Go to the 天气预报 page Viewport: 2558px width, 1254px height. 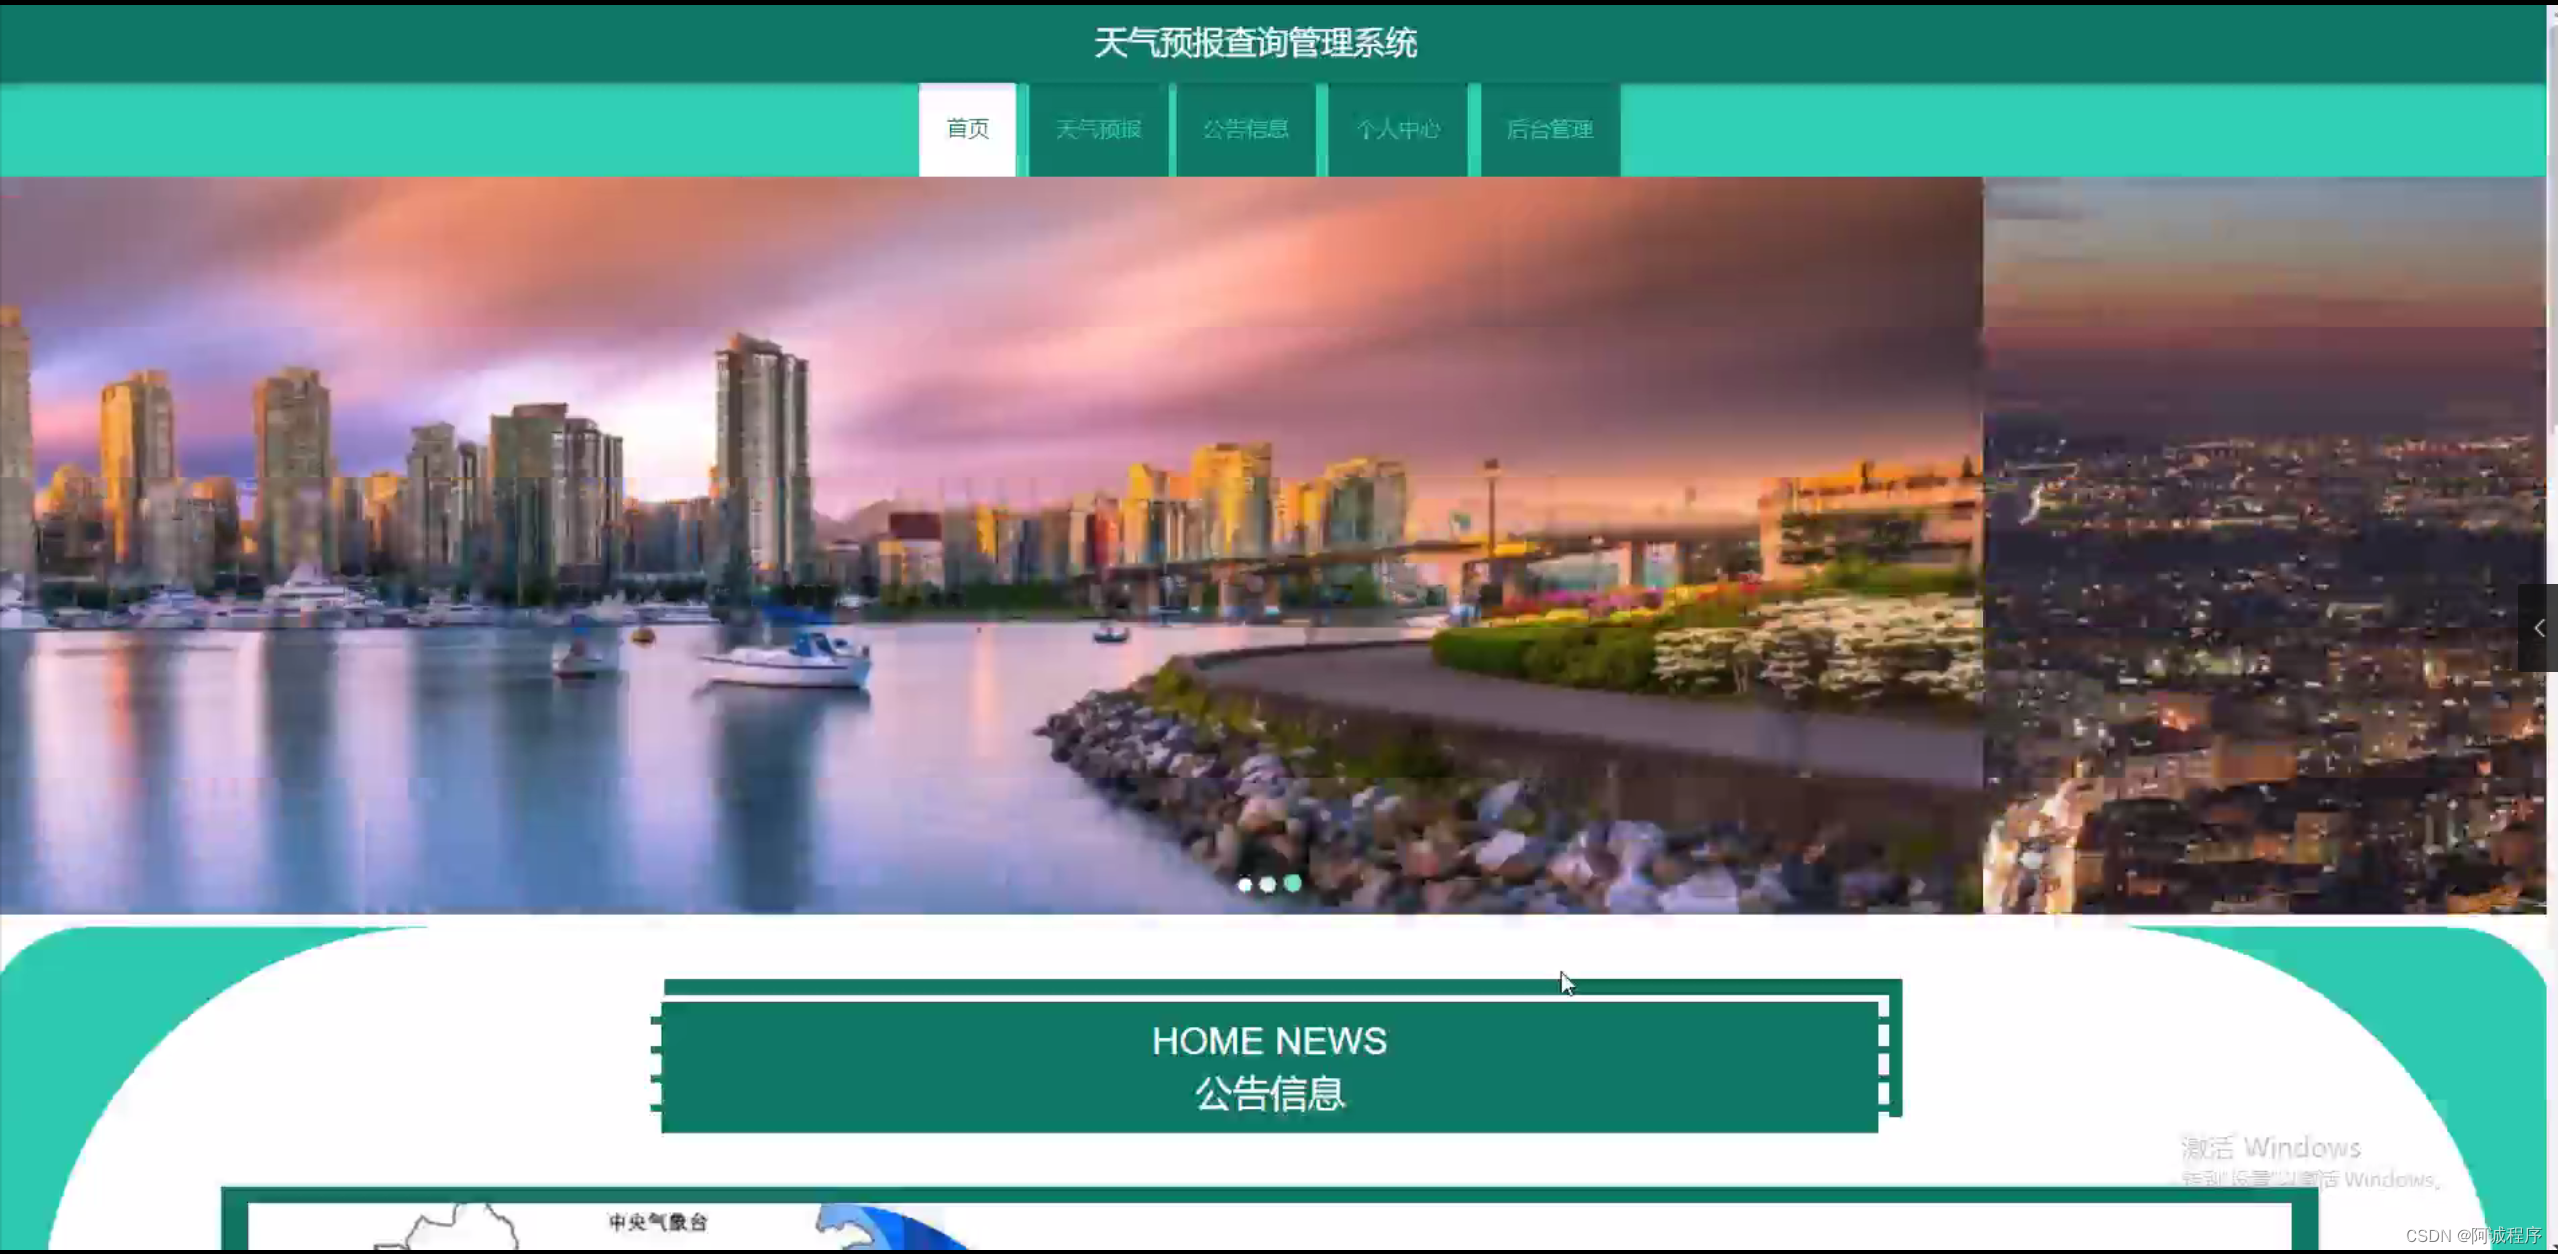1098,129
